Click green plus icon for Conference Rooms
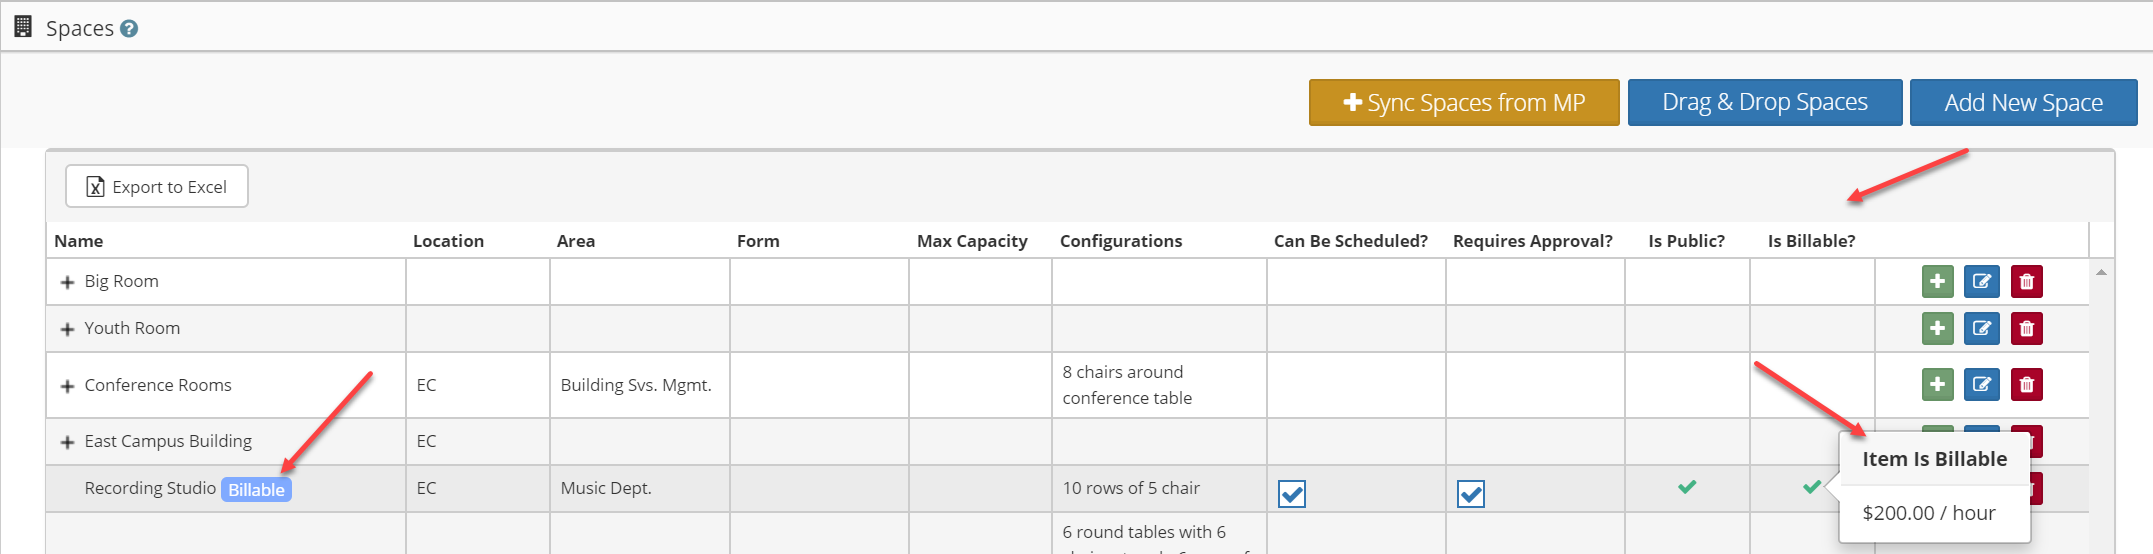 (1937, 384)
